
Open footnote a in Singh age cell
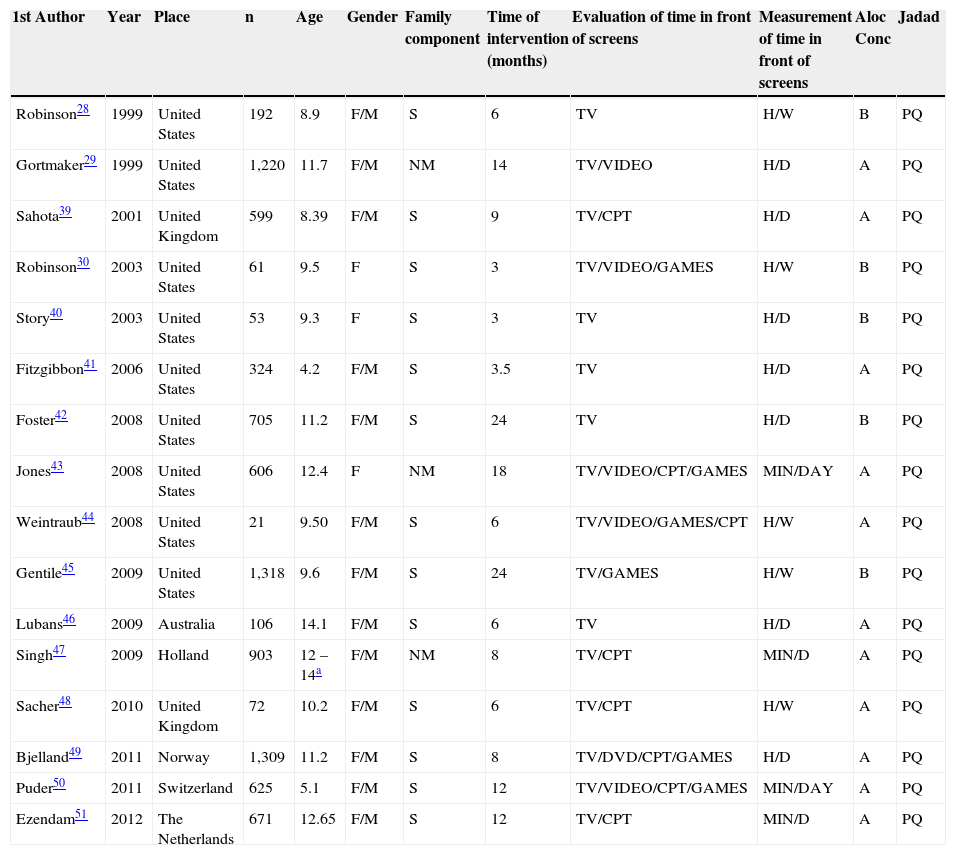tap(318, 672)
